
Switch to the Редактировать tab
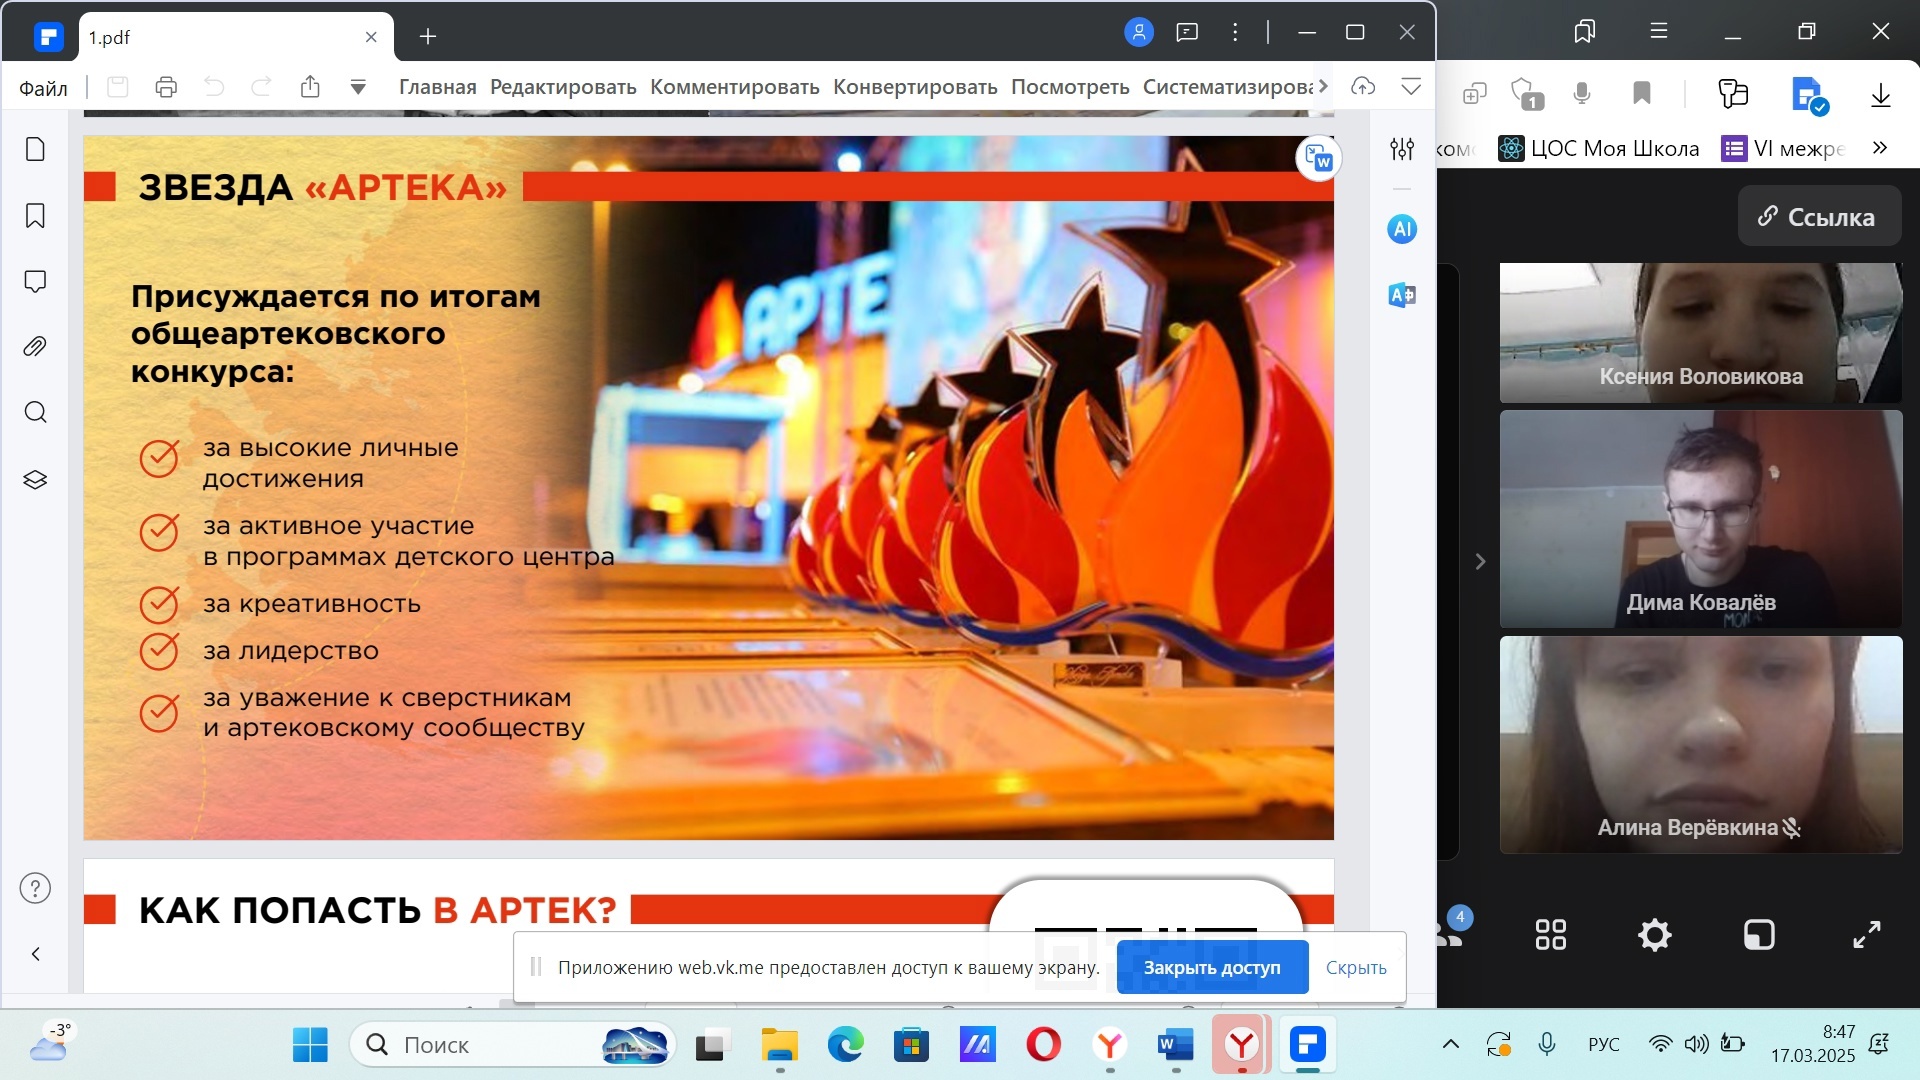pyautogui.click(x=563, y=87)
